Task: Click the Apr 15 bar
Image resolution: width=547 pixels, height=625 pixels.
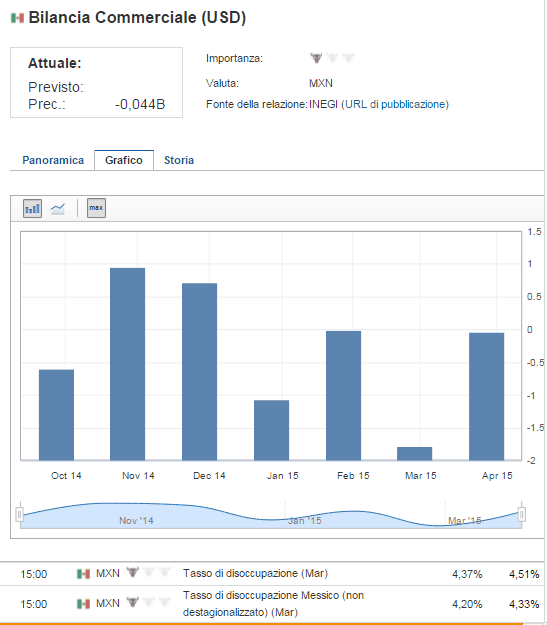Action: 487,397
